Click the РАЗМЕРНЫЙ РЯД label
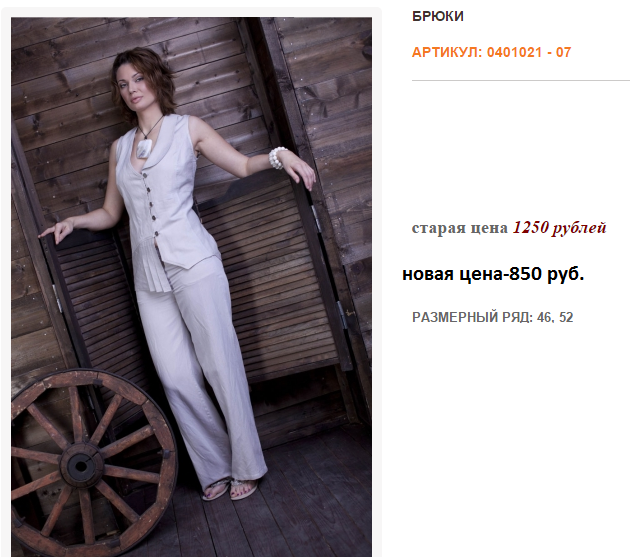 (x=472, y=317)
